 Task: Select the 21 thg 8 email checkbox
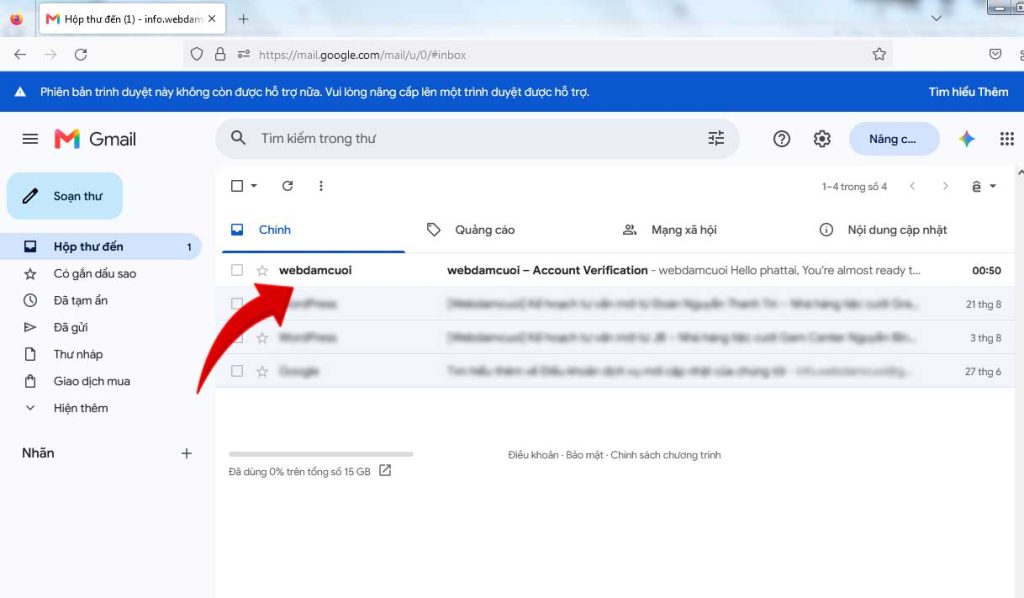click(237, 304)
